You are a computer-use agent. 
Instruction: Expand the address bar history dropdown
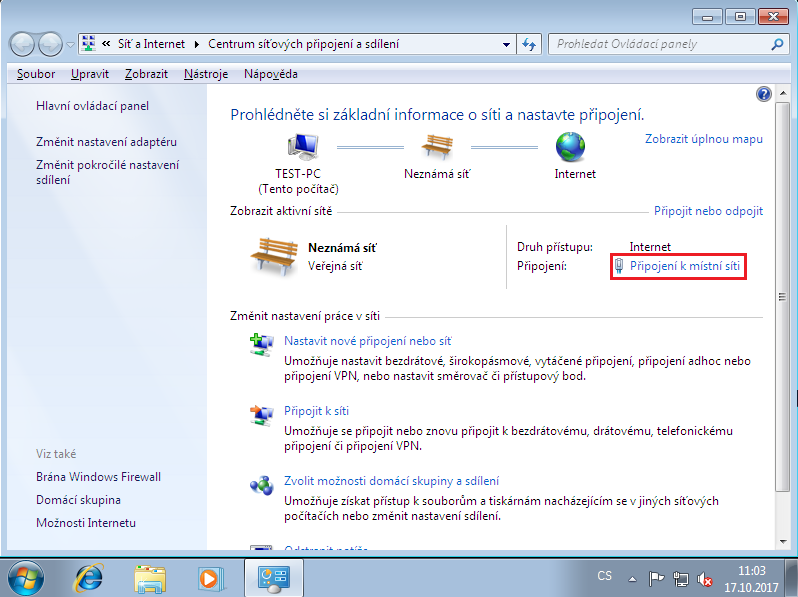click(x=504, y=45)
